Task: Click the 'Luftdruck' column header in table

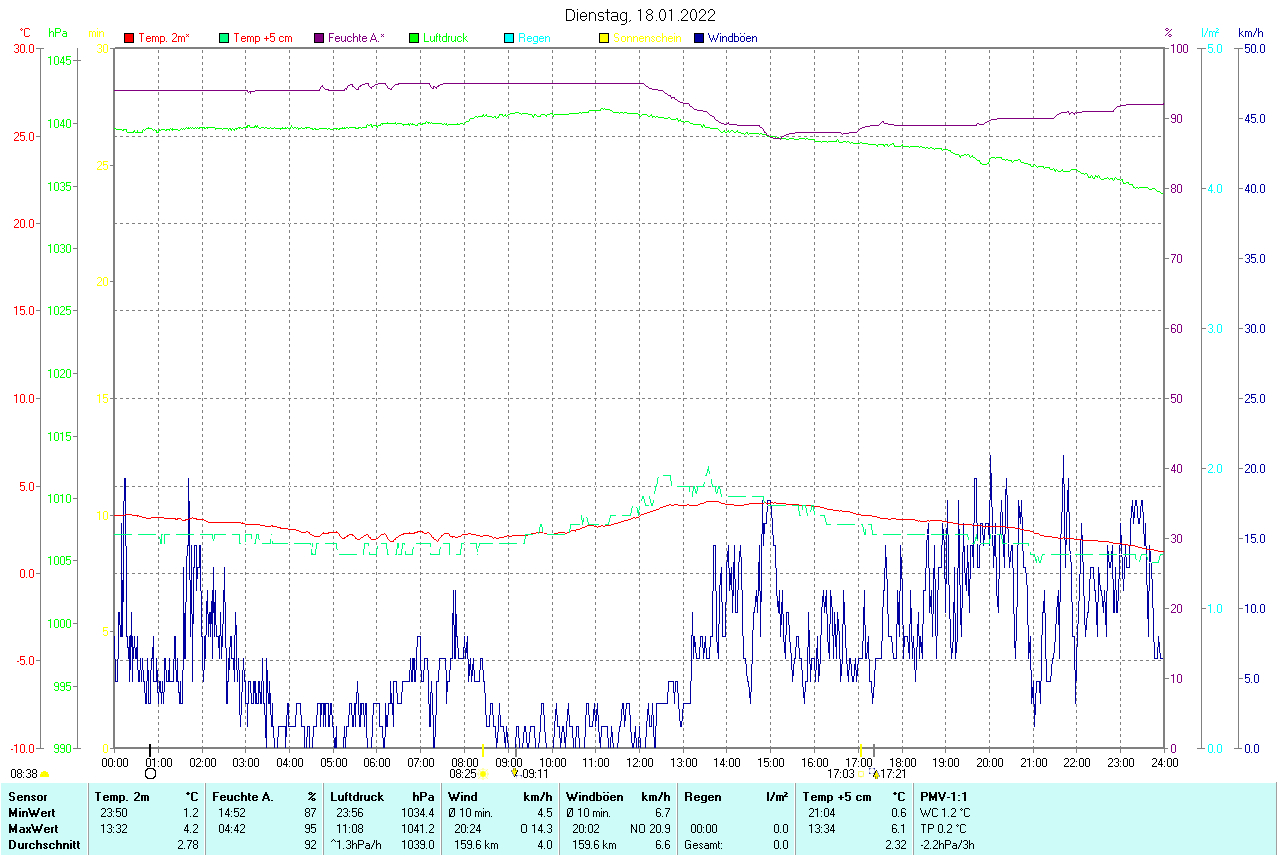Action: [x=357, y=797]
